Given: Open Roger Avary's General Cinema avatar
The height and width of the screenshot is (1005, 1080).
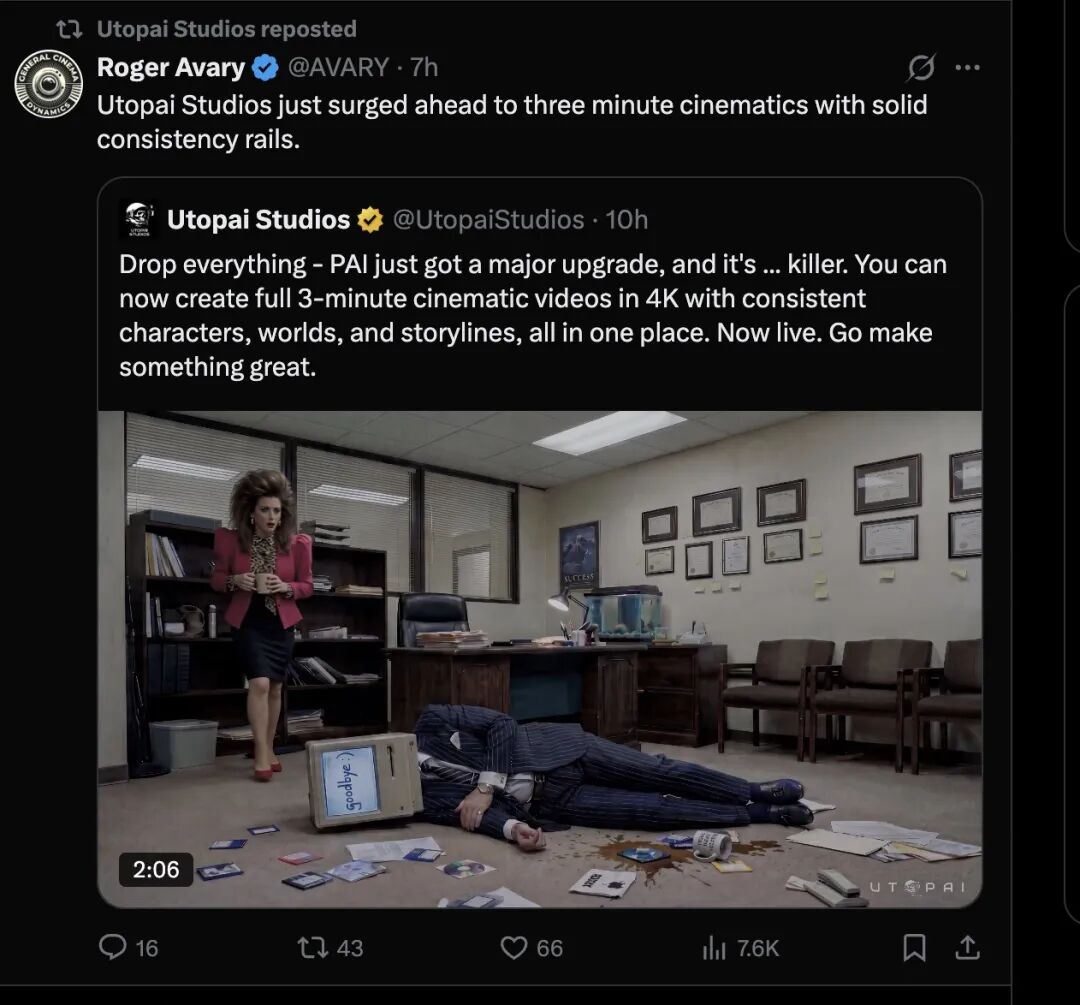Looking at the screenshot, I should point(48,83).
